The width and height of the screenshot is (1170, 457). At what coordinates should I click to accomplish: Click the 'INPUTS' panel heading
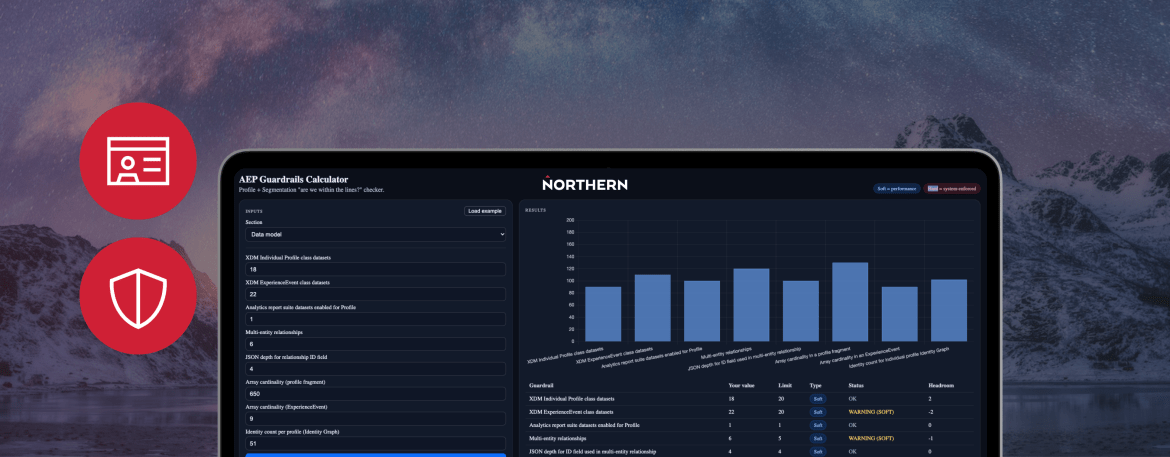[x=254, y=211]
